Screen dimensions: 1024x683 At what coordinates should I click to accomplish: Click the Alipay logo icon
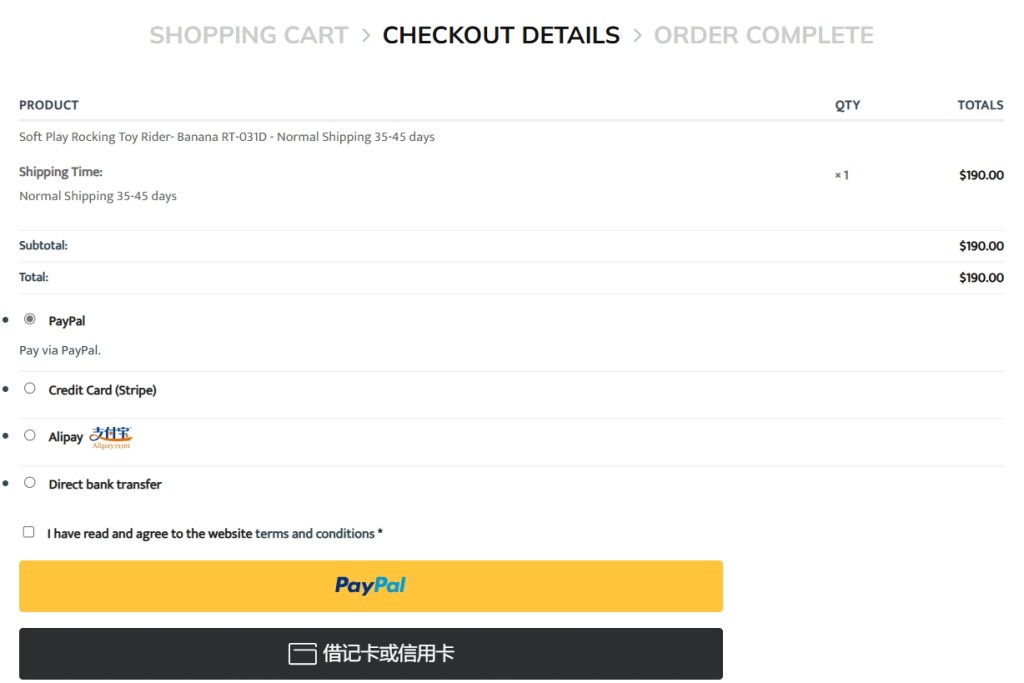coord(111,437)
